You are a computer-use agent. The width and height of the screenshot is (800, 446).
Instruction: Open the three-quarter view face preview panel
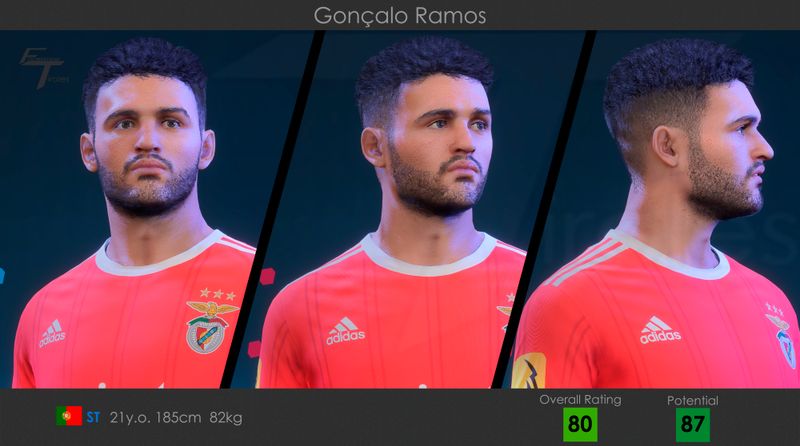[x=408, y=209]
